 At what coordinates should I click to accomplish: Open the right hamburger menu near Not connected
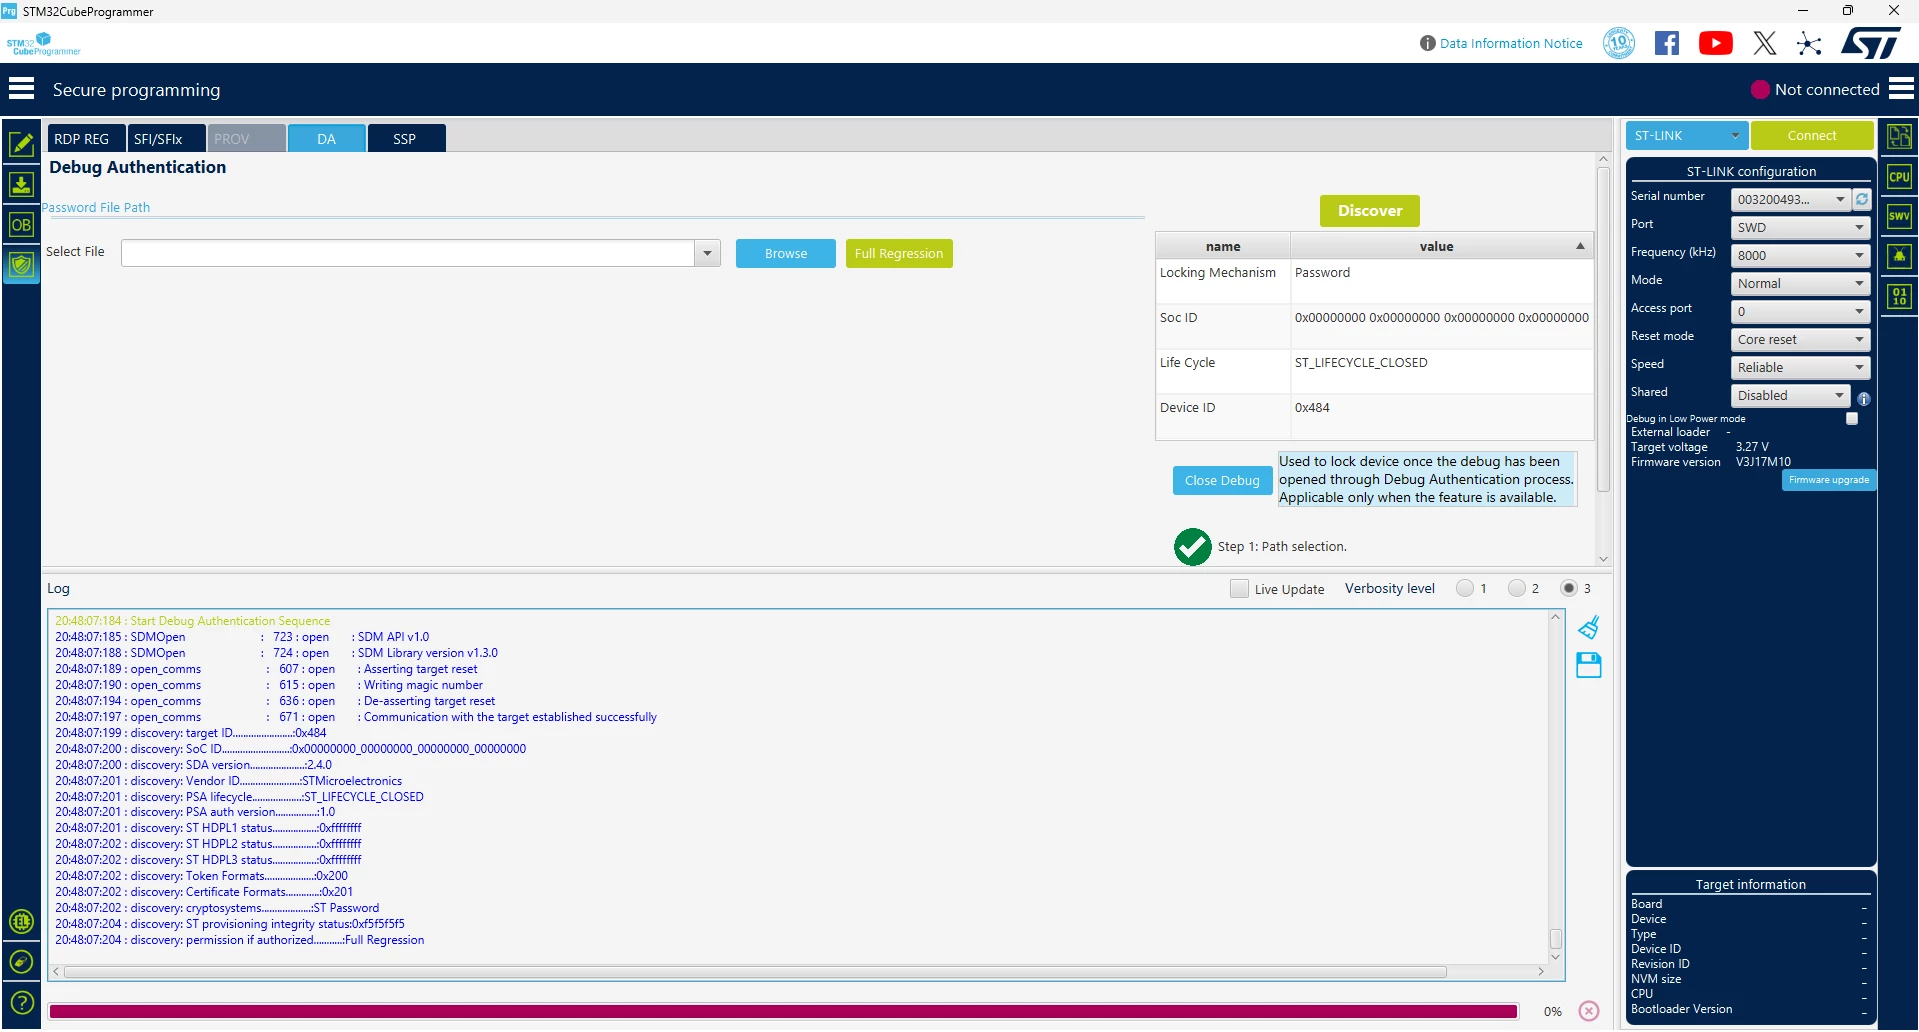(x=1901, y=89)
